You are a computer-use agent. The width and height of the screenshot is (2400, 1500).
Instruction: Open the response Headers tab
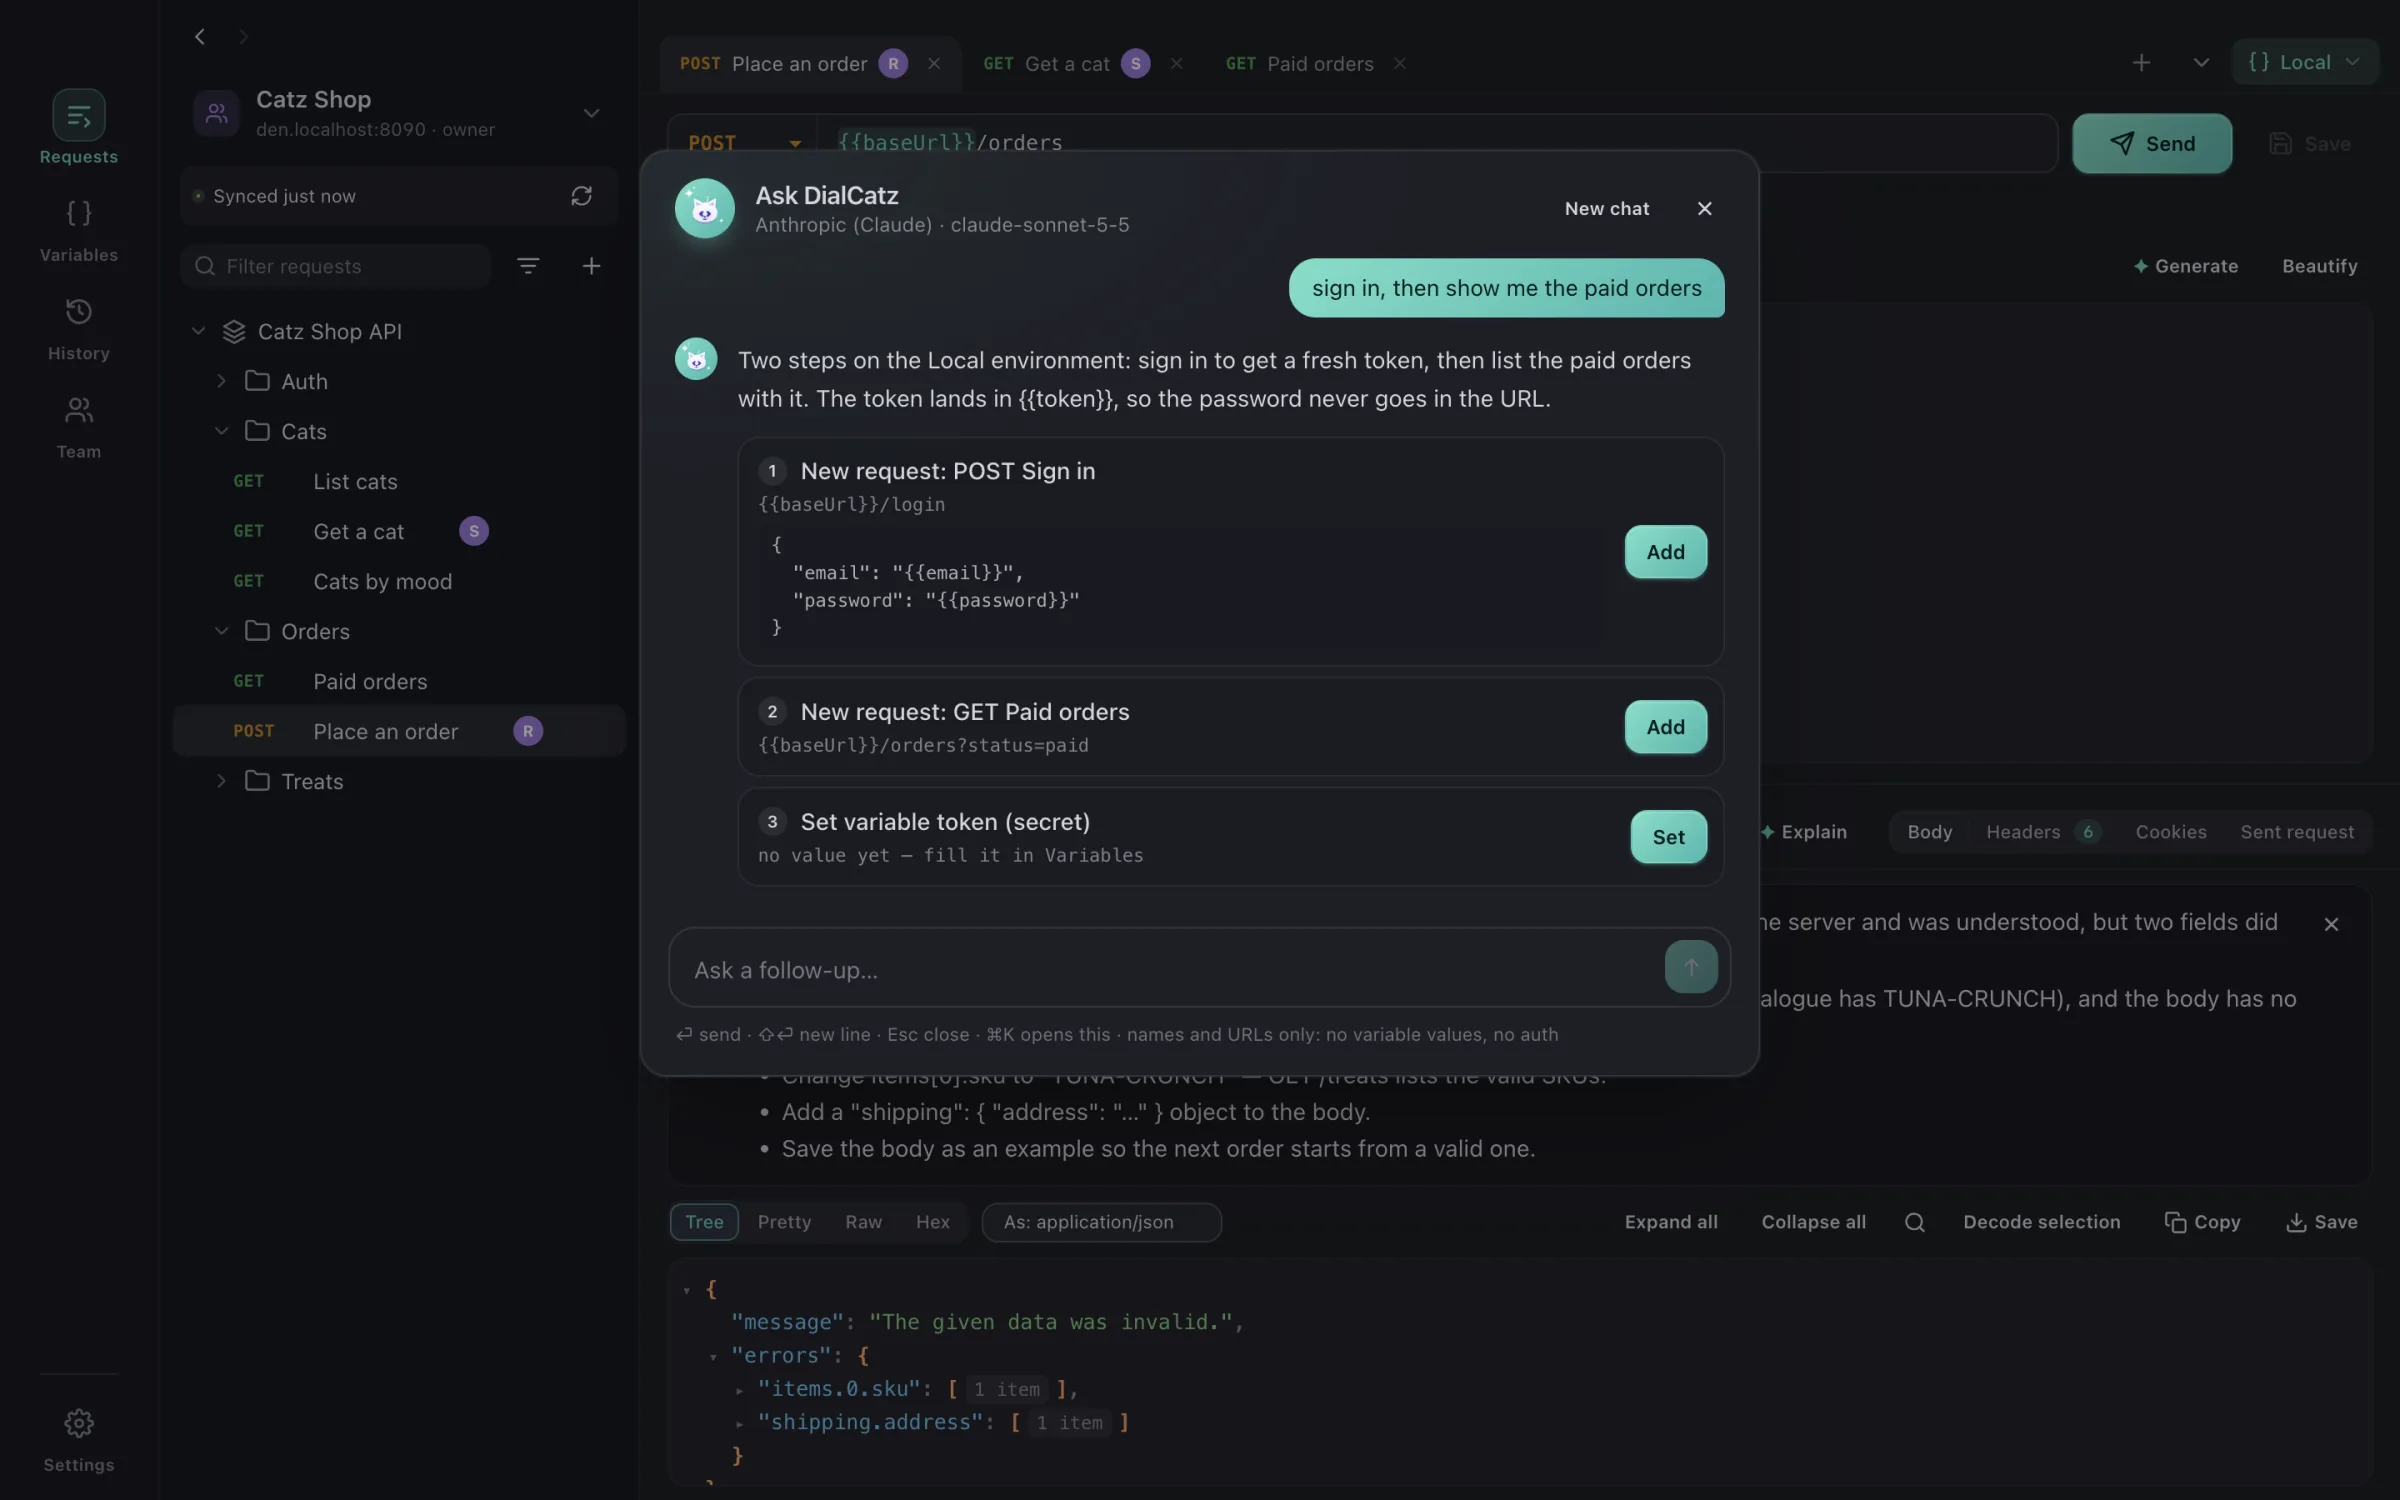(2043, 832)
